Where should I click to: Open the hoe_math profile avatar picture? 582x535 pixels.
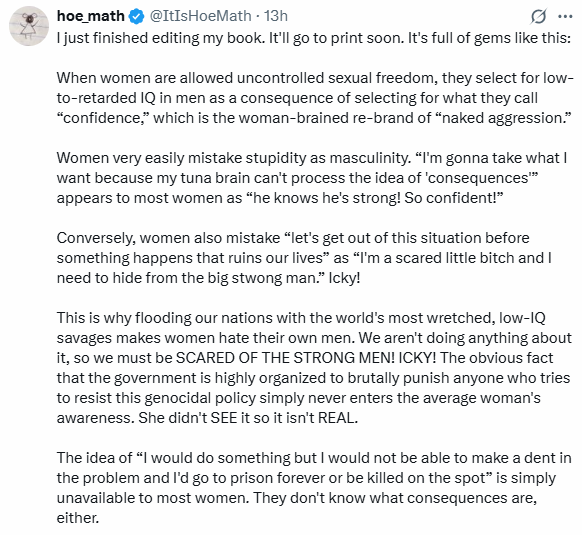pos(29,26)
